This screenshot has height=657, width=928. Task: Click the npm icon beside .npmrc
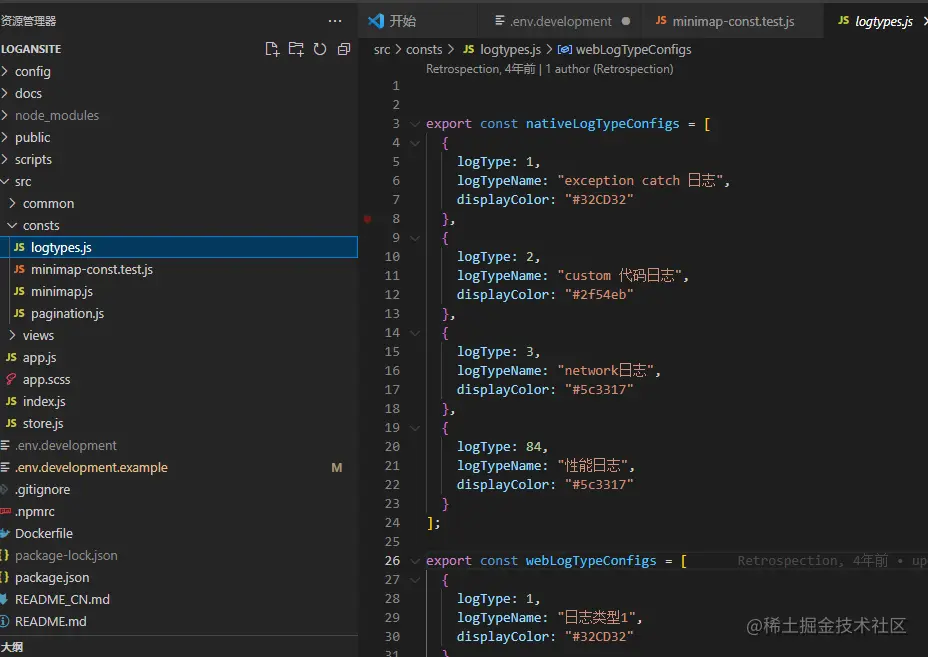pyautogui.click(x=5, y=511)
